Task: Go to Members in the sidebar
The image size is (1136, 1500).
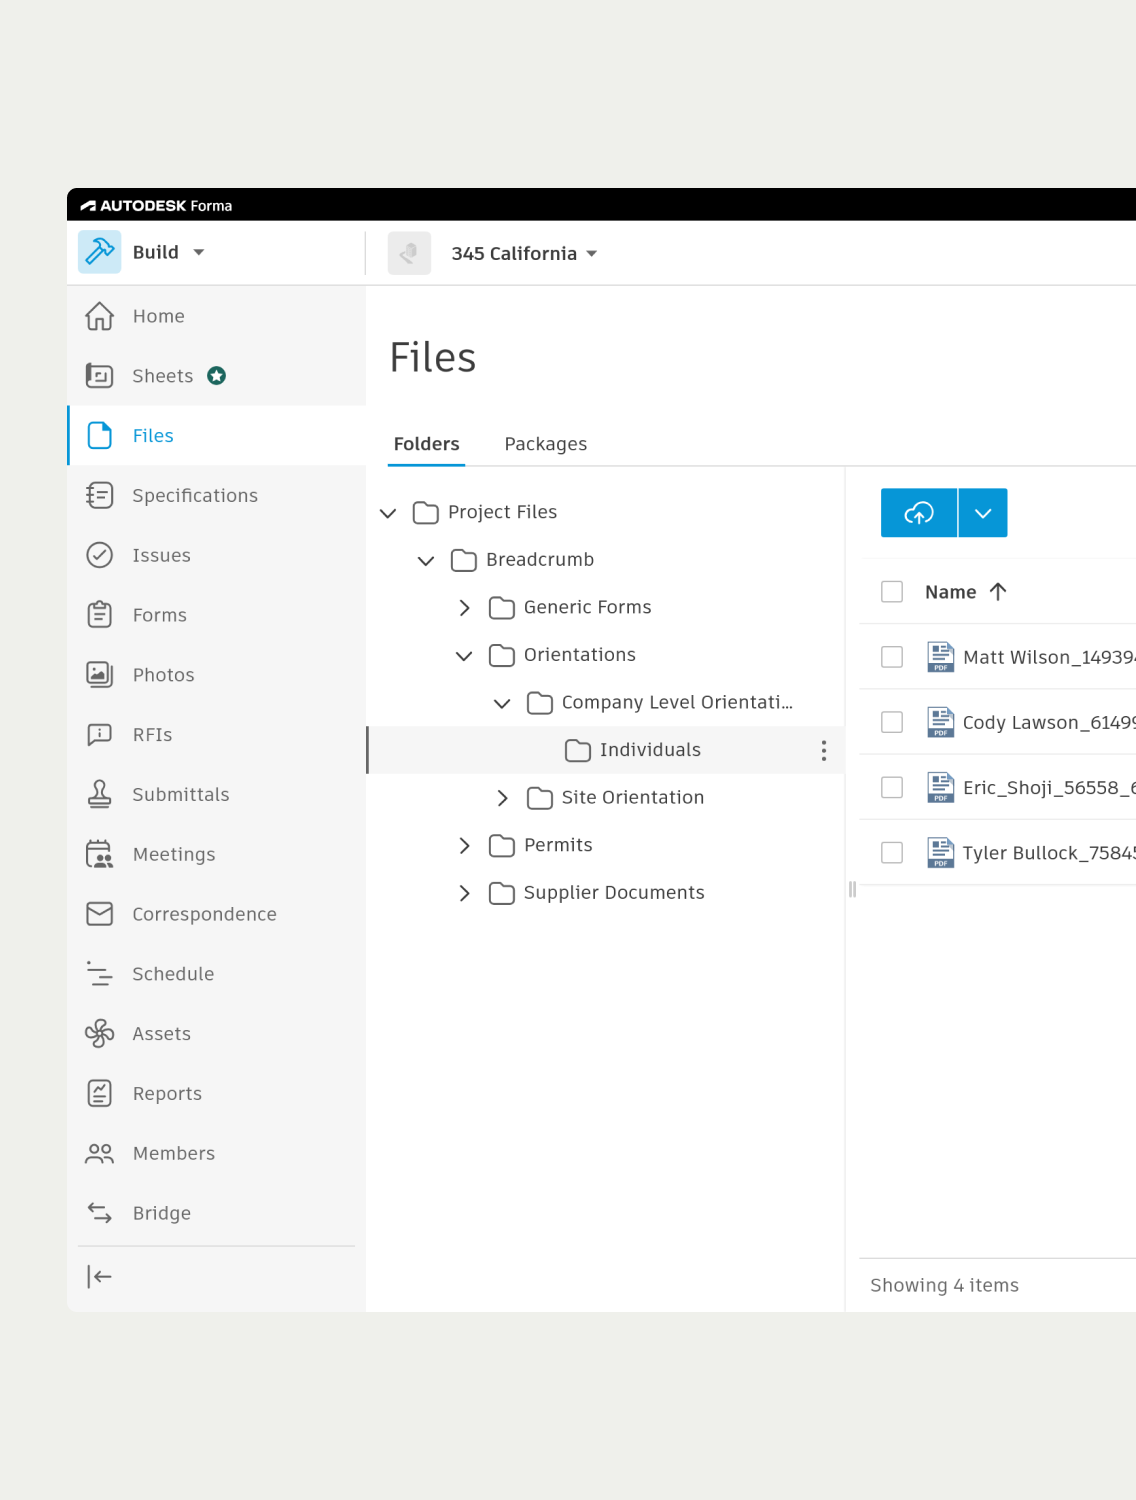Action: click(216, 1153)
